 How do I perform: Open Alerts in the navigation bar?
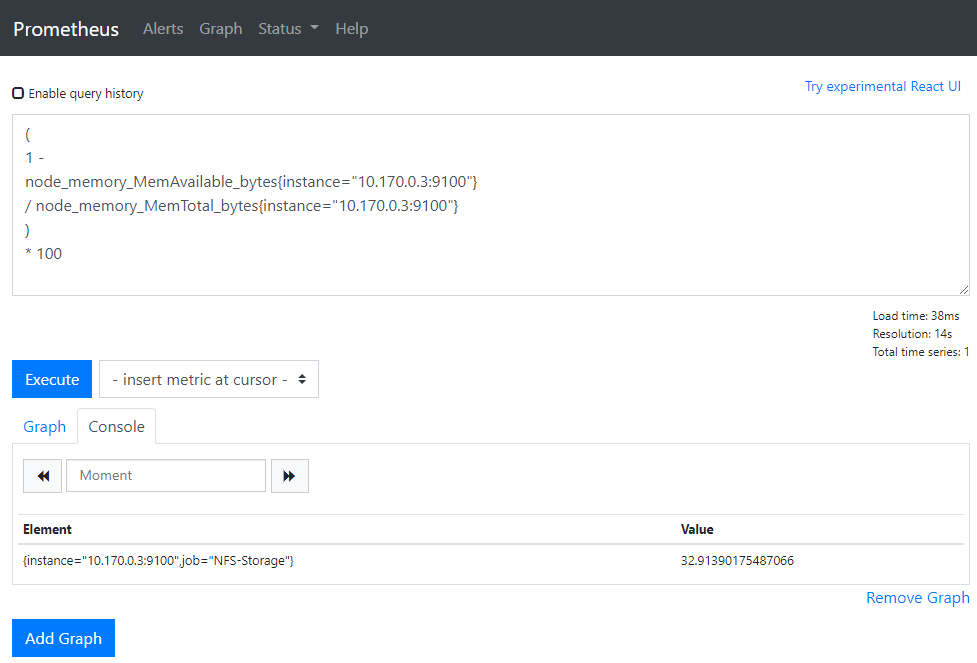[x=163, y=29]
